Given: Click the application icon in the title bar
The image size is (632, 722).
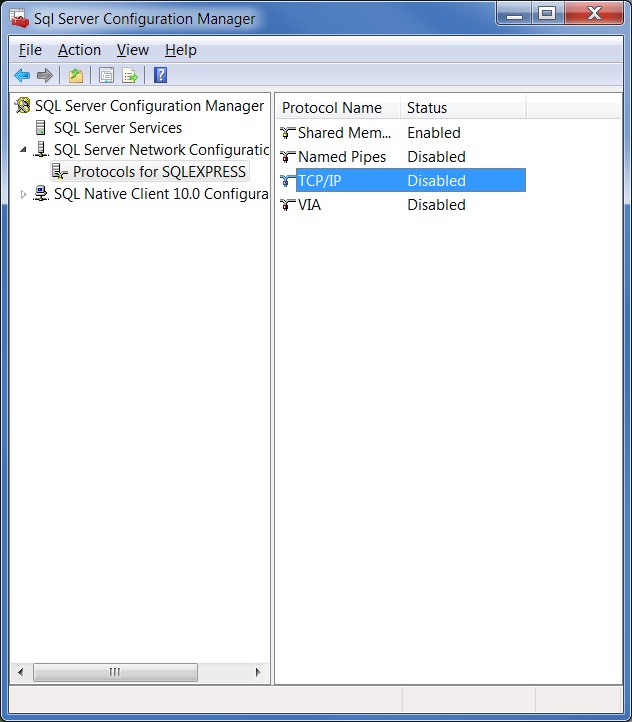Looking at the screenshot, I should tap(19, 18).
